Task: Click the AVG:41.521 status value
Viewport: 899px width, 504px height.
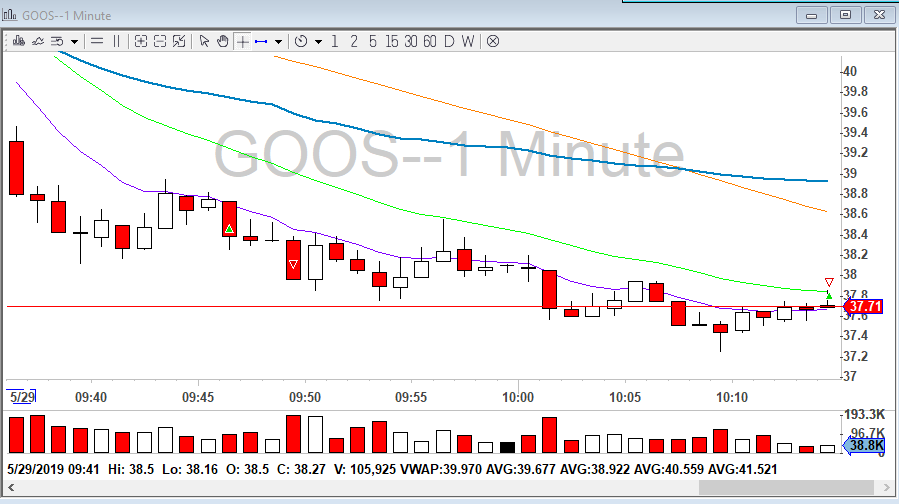Action: coord(742,469)
